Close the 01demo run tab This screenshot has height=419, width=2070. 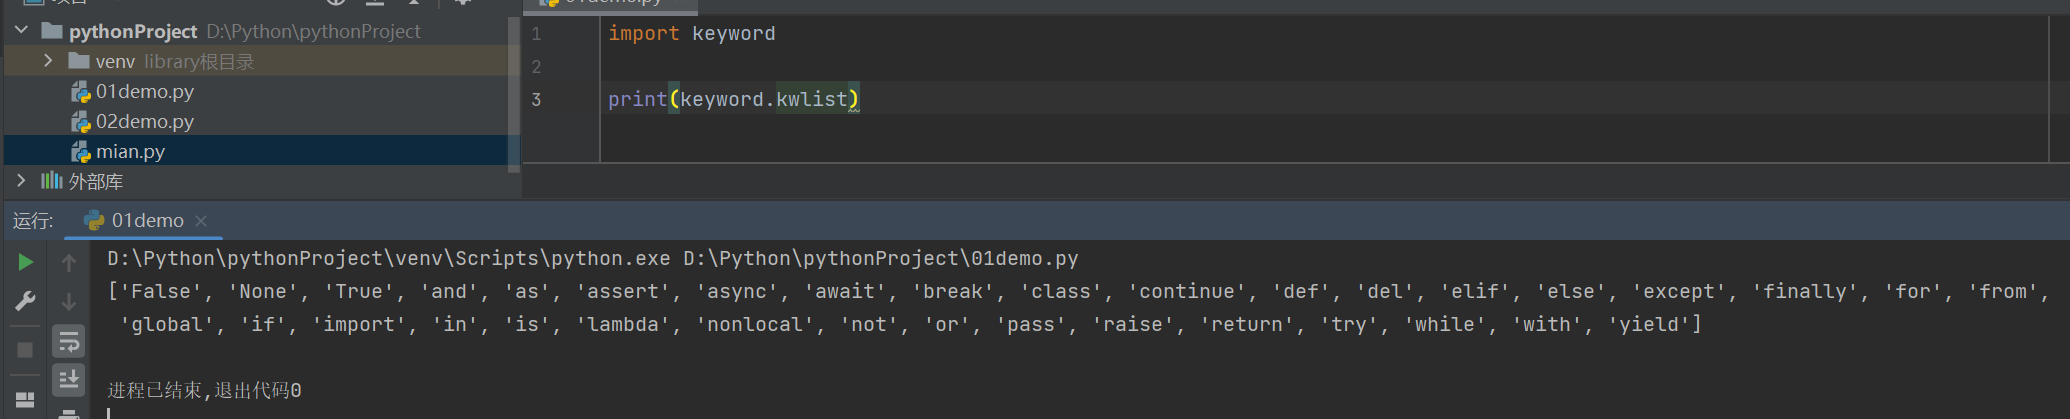pos(201,221)
